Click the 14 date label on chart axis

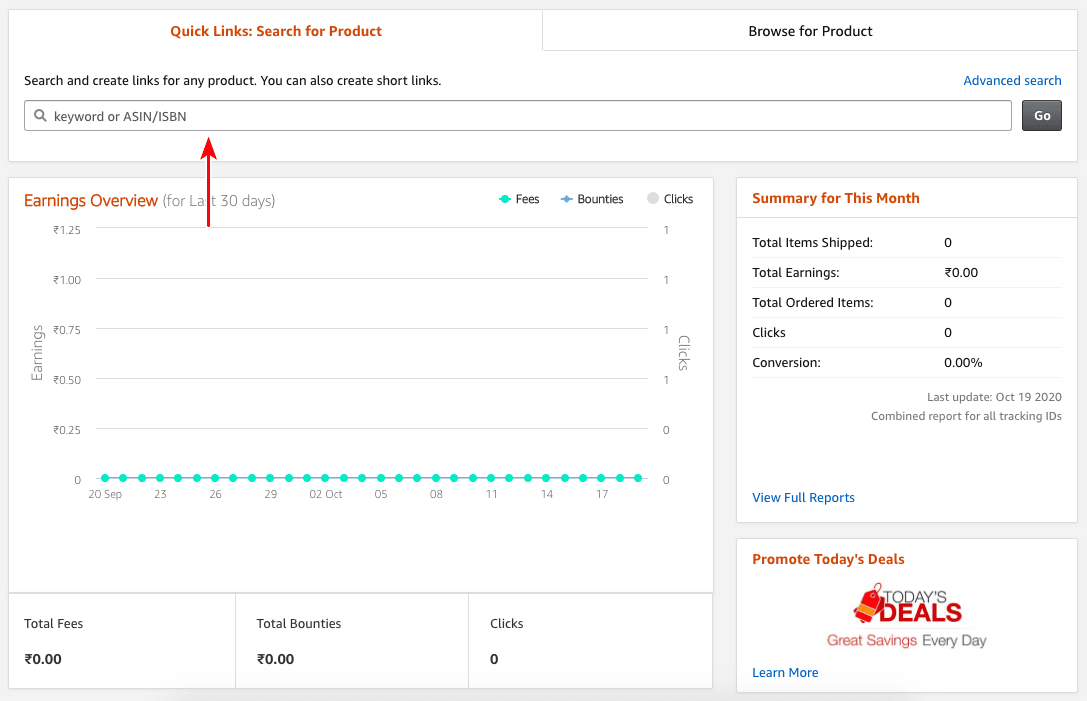pos(547,494)
